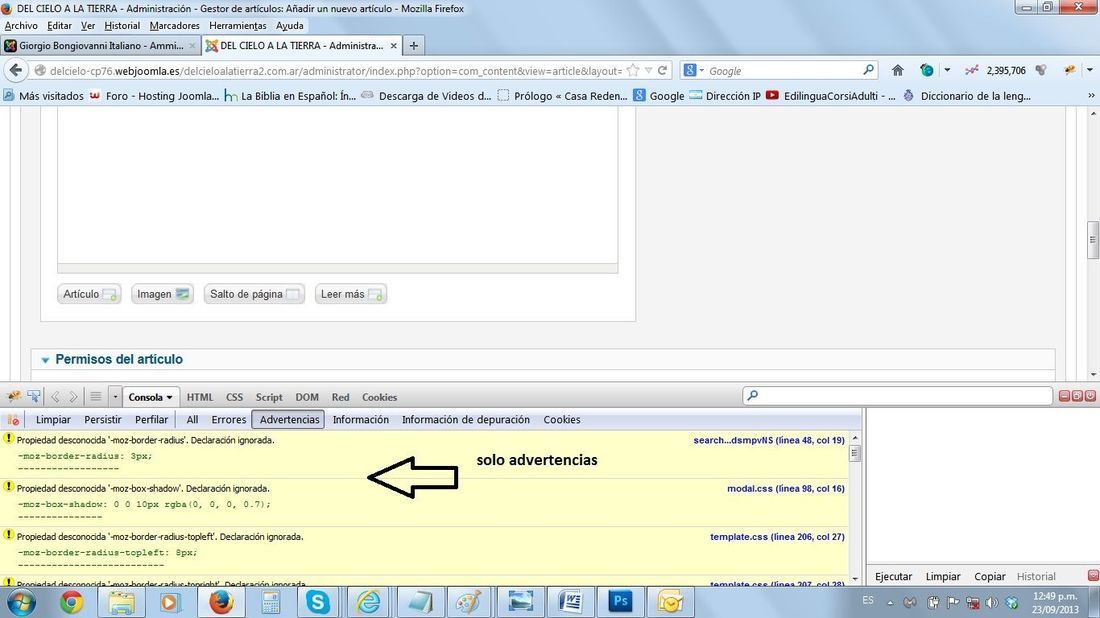
Task: Filter console by Advertencias
Action: (x=289, y=419)
